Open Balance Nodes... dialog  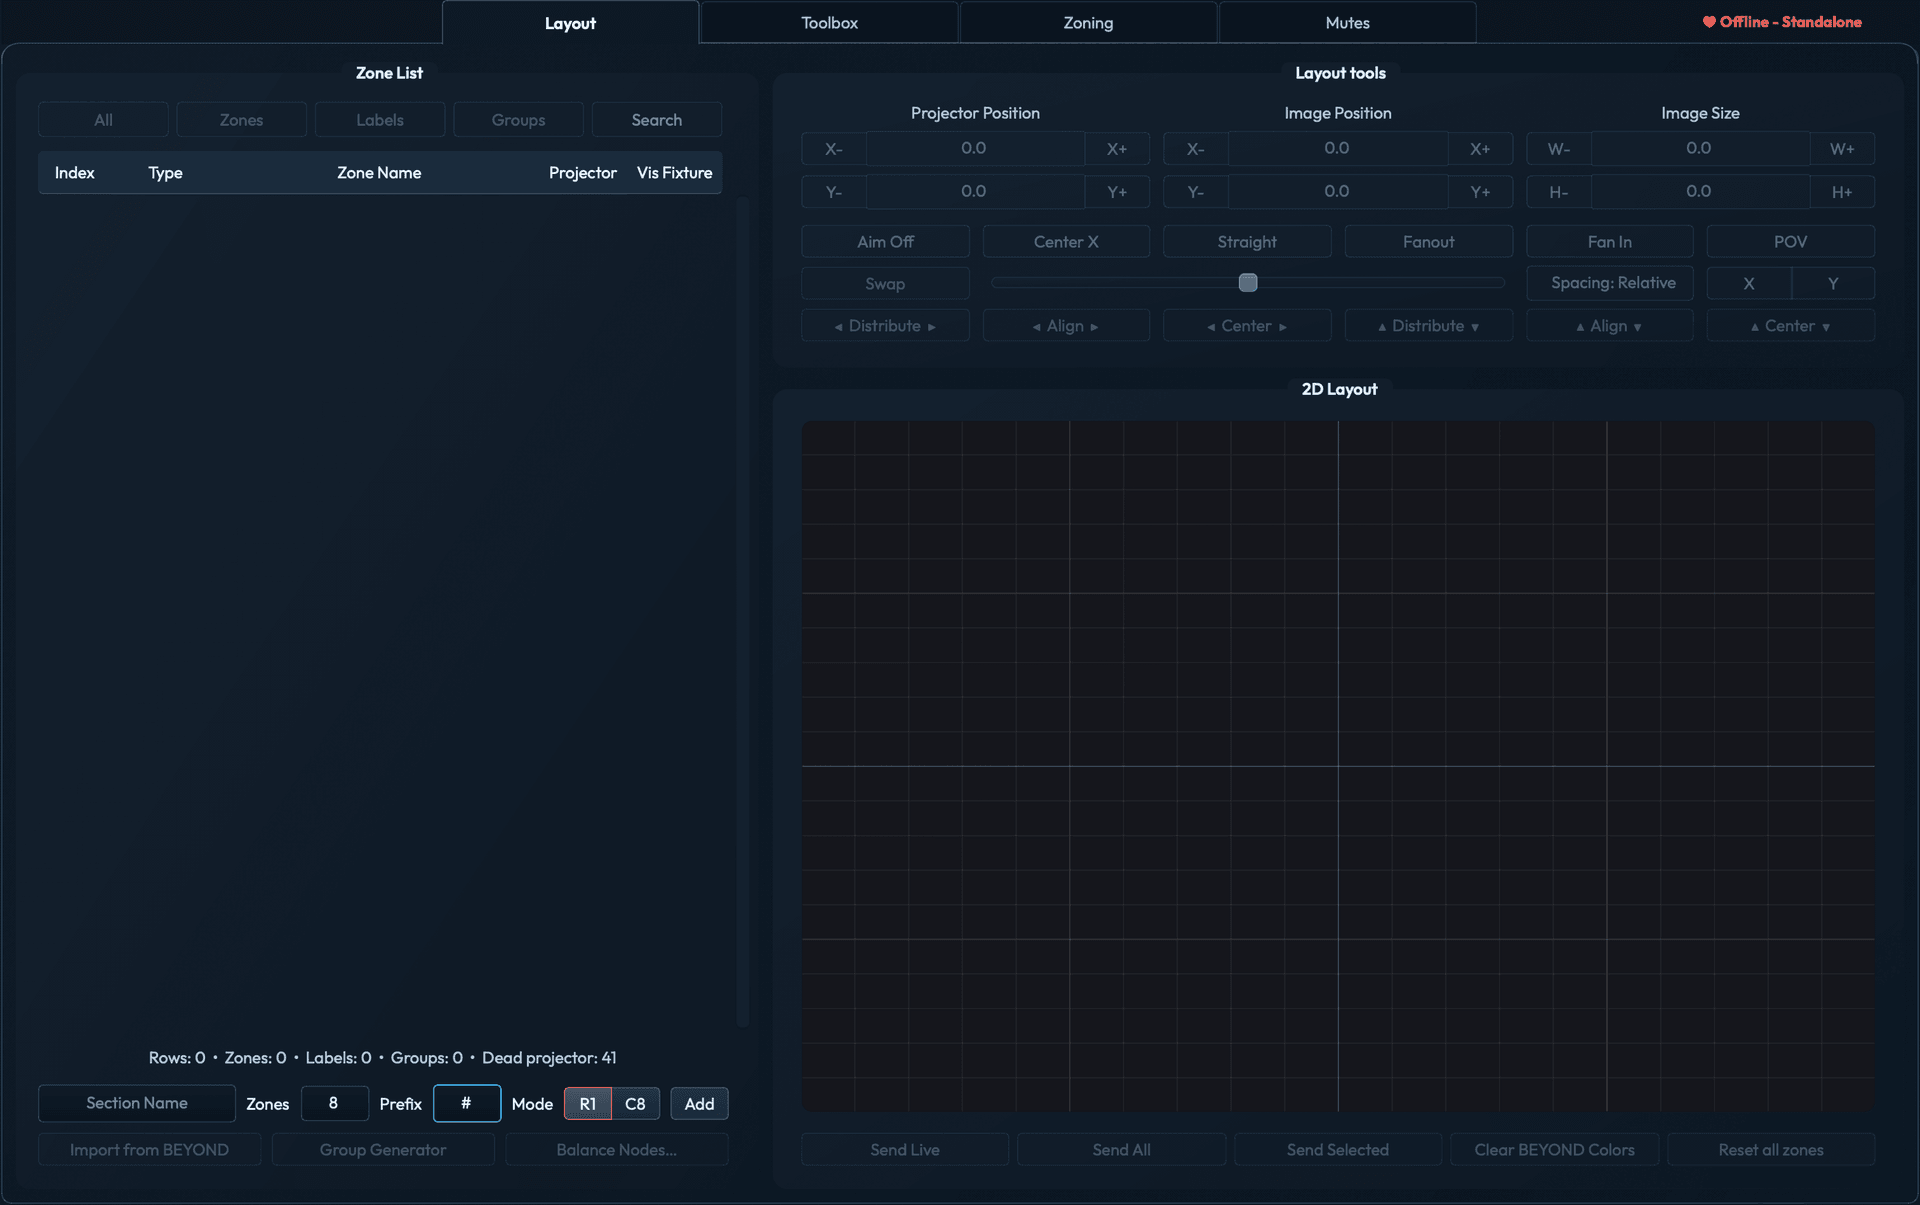[x=617, y=1150]
